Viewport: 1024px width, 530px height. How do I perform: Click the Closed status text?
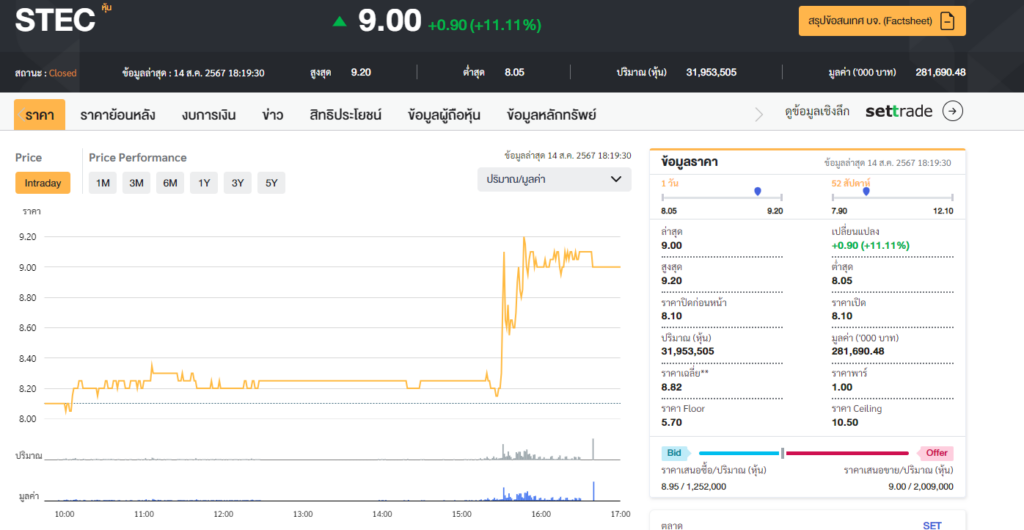point(63,73)
